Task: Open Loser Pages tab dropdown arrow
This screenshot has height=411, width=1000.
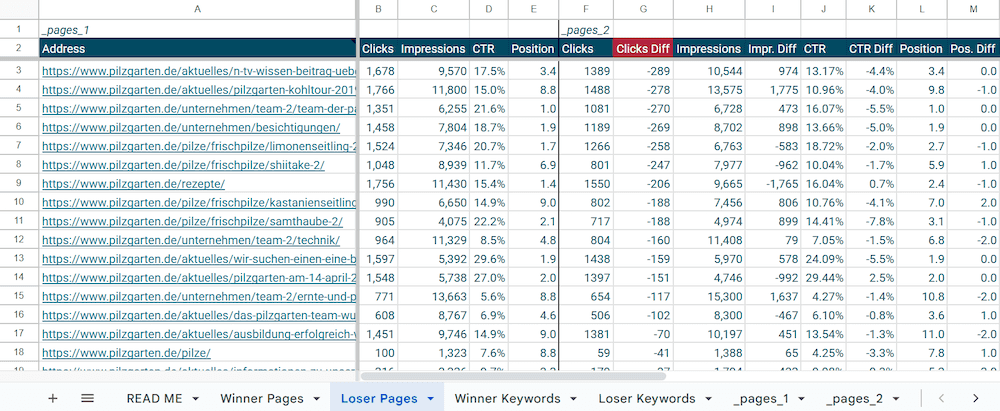Action: 430,399
